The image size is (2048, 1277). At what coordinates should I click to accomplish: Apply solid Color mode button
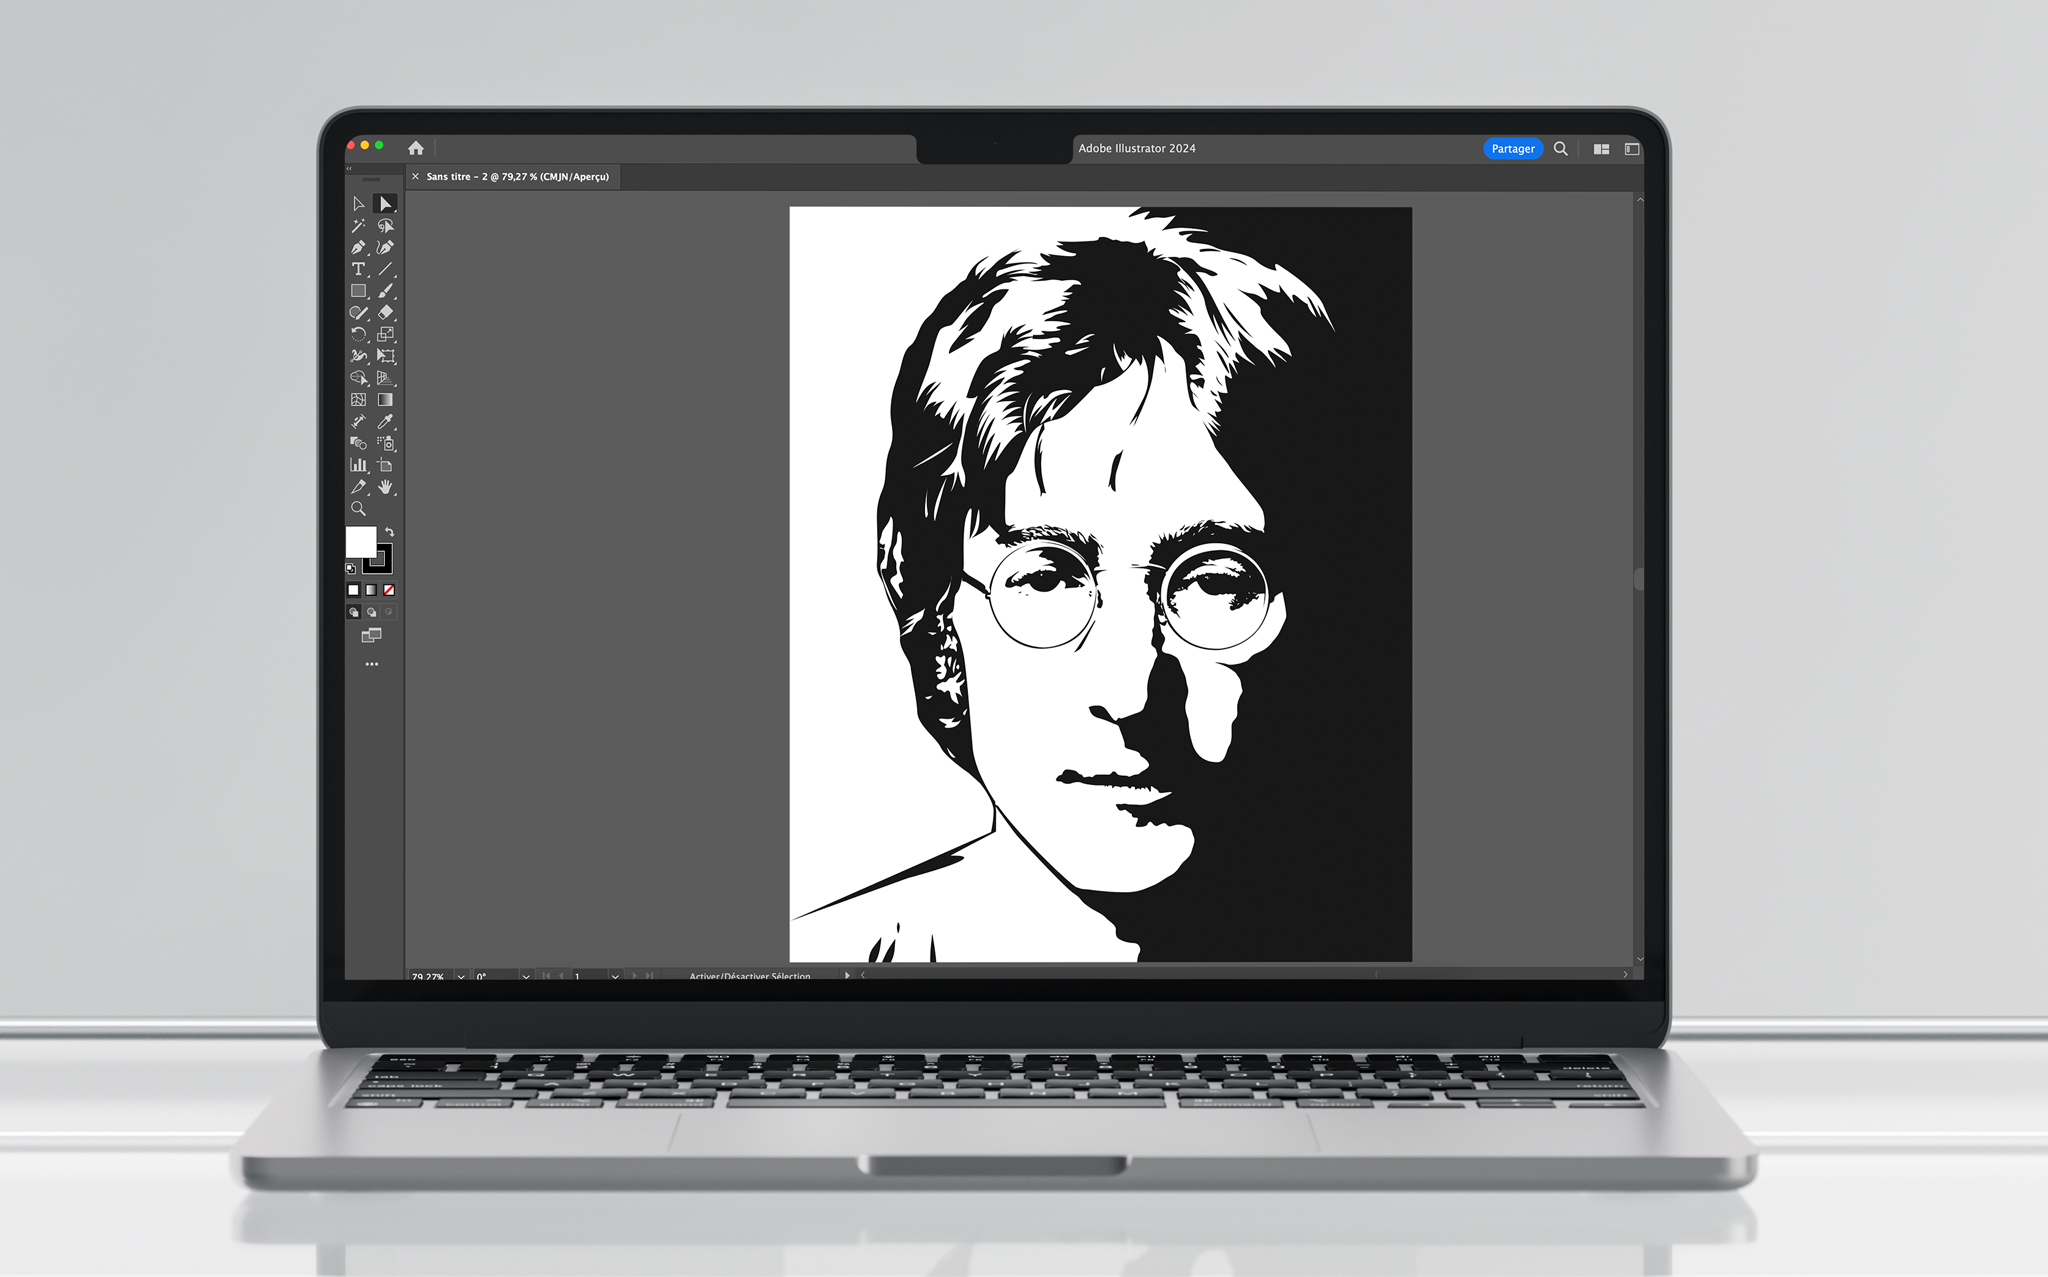[x=353, y=590]
